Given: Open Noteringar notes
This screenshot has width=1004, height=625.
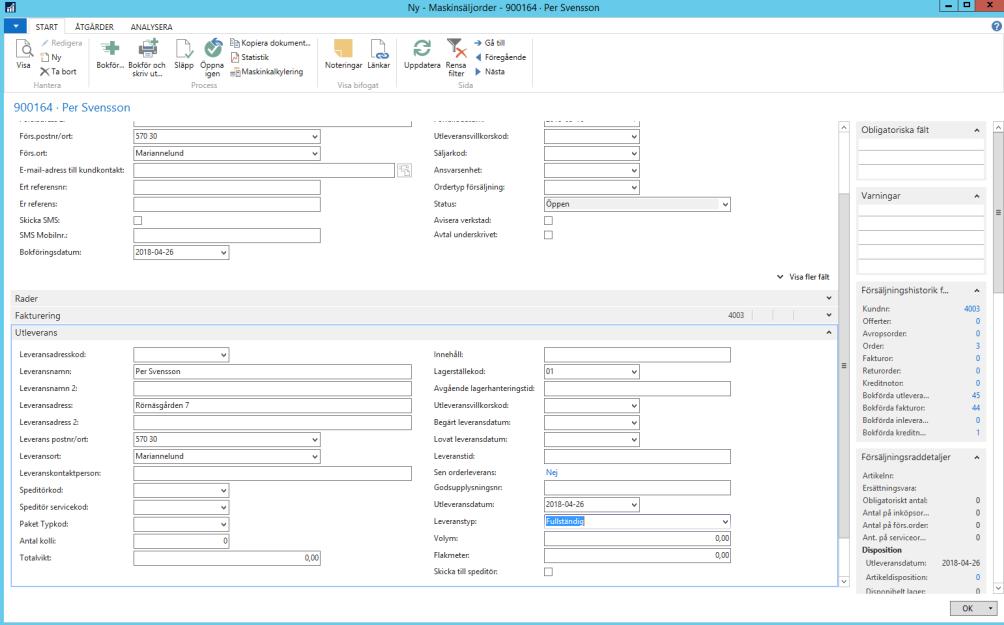Looking at the screenshot, I should tap(343, 54).
